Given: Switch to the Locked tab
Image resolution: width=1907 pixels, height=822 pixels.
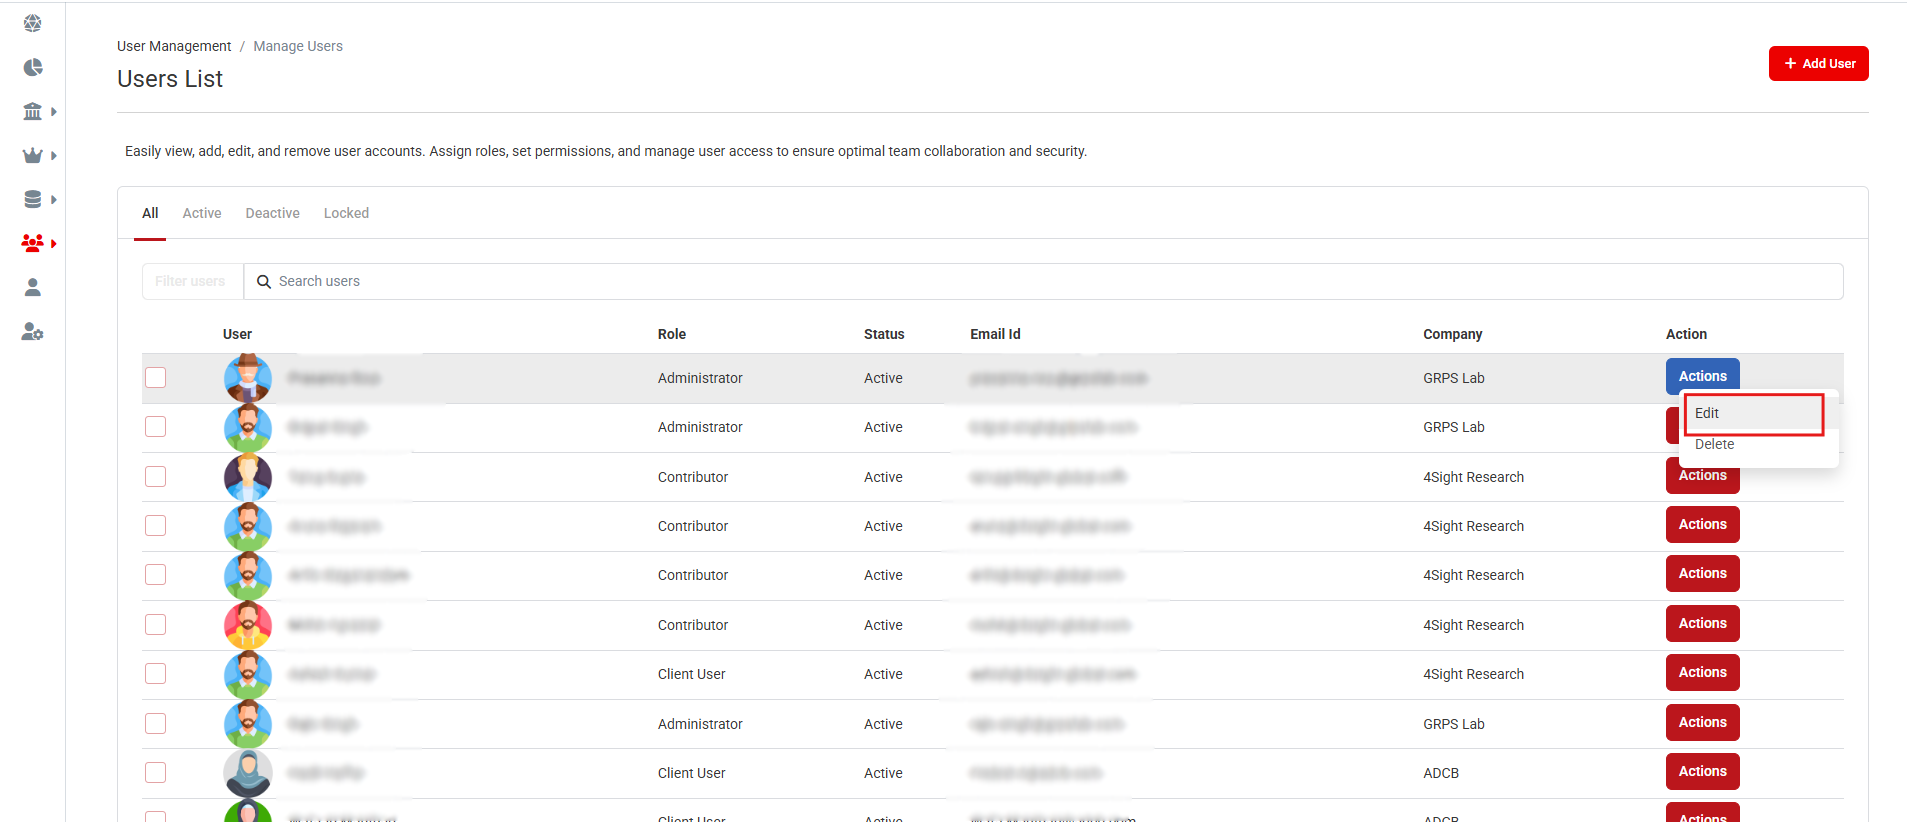Looking at the screenshot, I should click(346, 213).
